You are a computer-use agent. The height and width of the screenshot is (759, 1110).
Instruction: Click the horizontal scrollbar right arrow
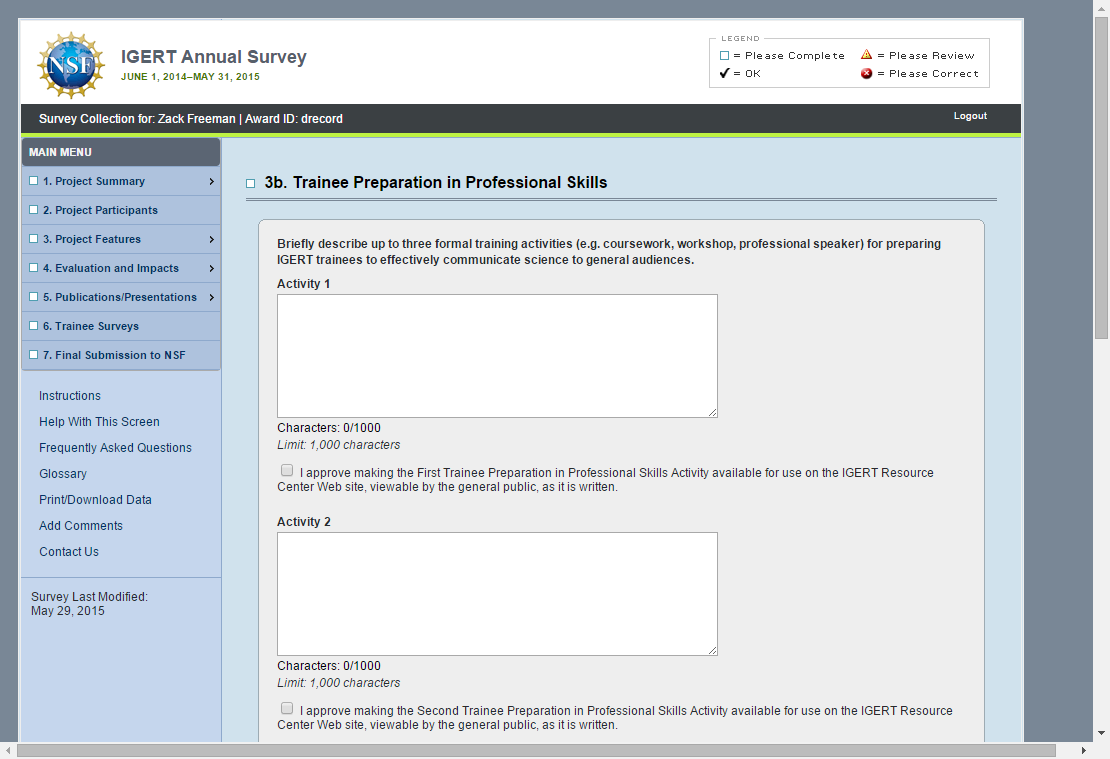(1083, 750)
